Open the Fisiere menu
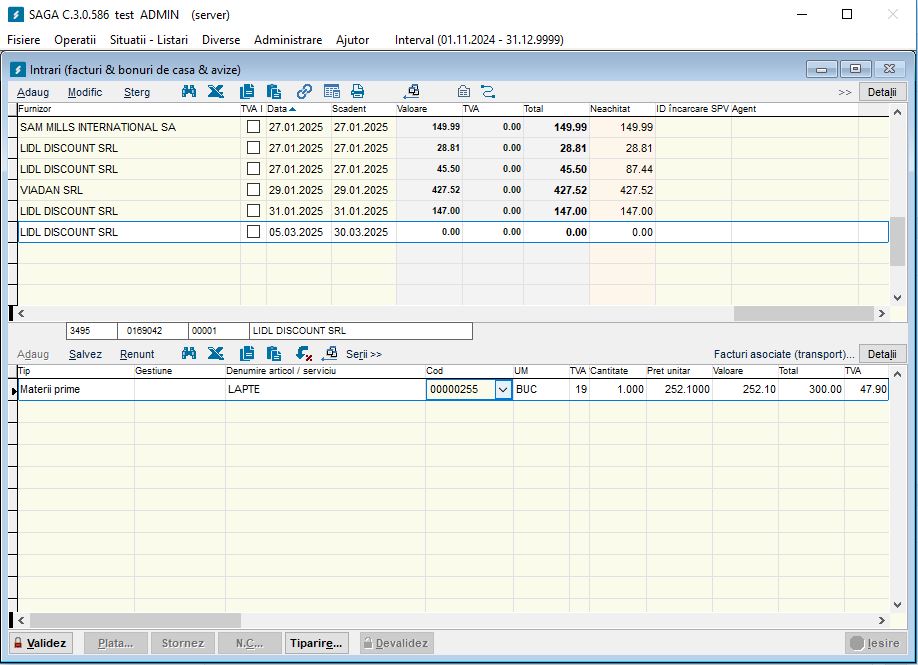 click(23, 40)
